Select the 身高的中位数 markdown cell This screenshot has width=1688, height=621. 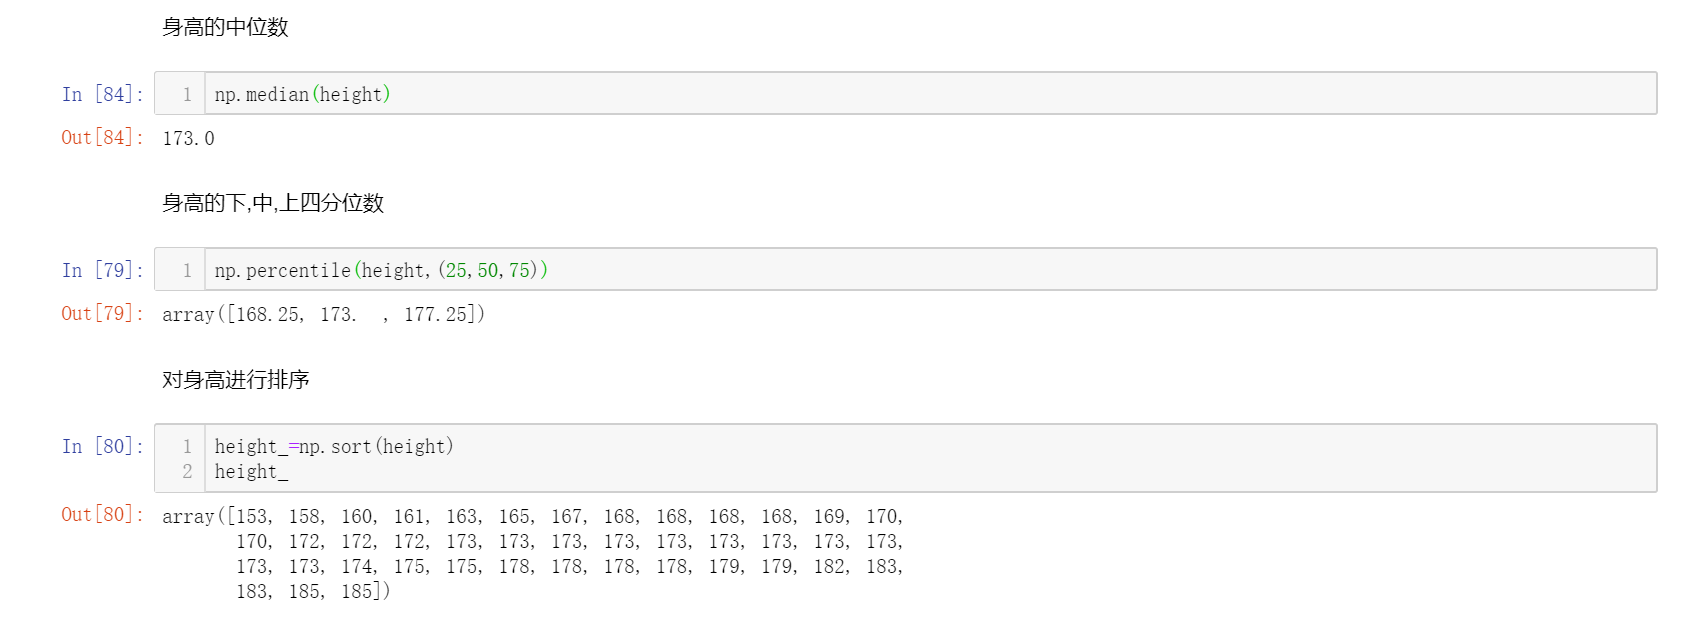click(225, 27)
